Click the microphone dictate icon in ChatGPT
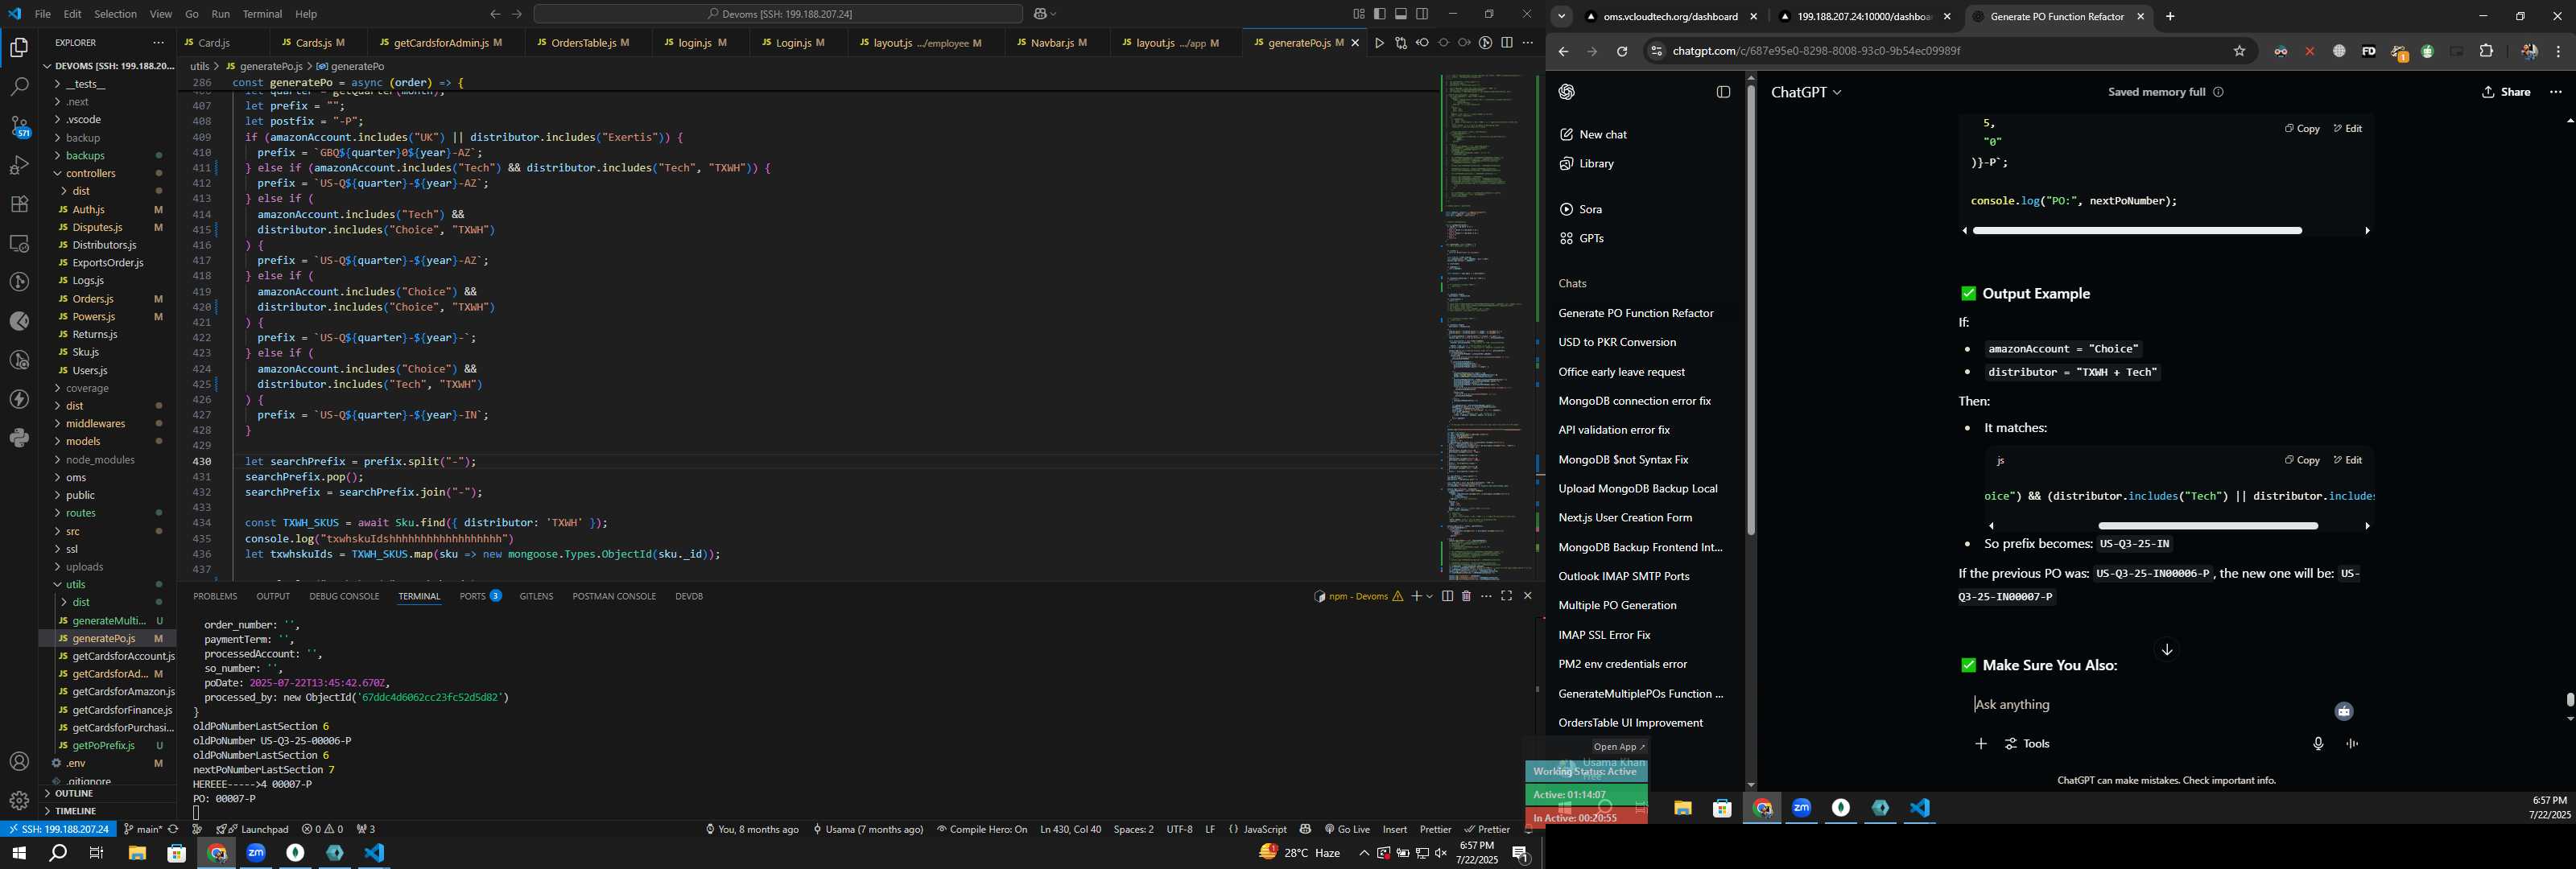Screen dimensions: 2576x869 pyautogui.click(x=2318, y=744)
